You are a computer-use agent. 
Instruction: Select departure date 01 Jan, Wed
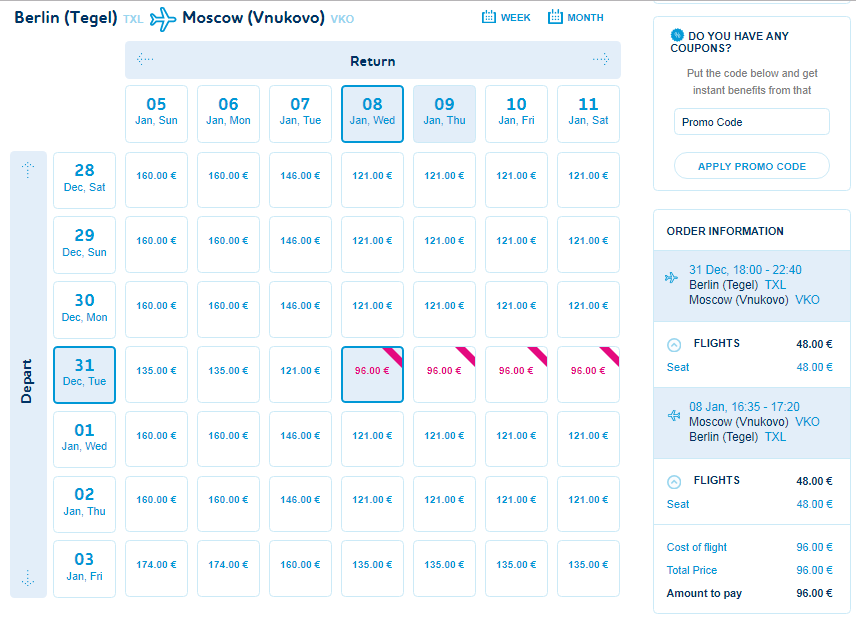(85, 439)
